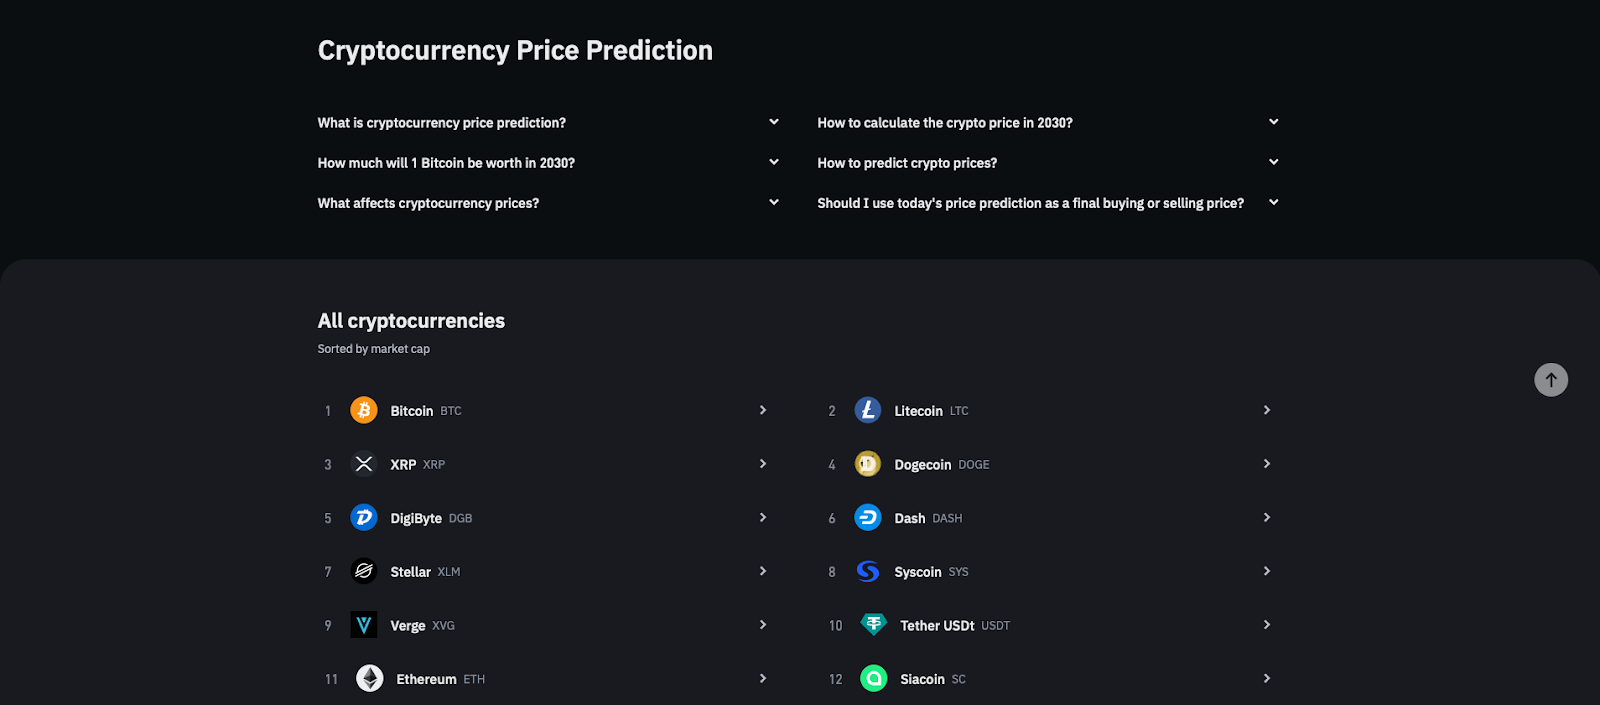Click the Syscoin SYS icon
Image resolution: width=1600 pixels, height=705 pixels.
pos(868,571)
